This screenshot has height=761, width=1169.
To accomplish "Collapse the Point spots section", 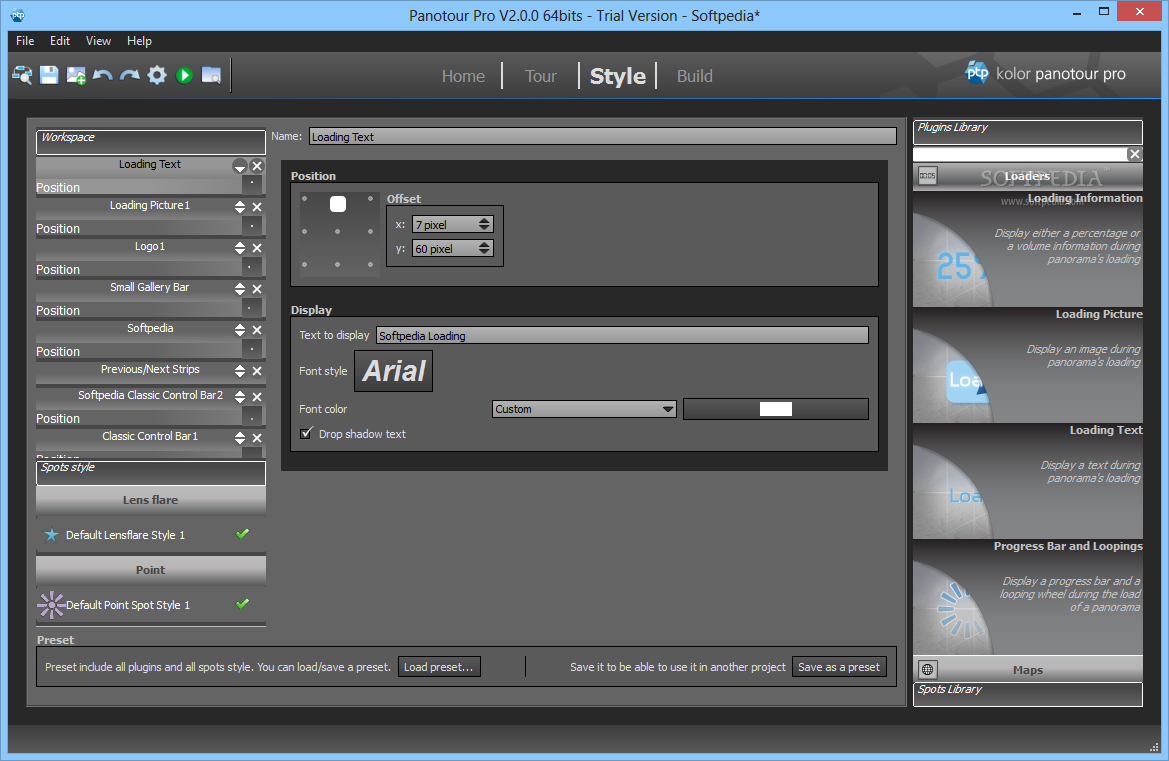I will pos(151,570).
